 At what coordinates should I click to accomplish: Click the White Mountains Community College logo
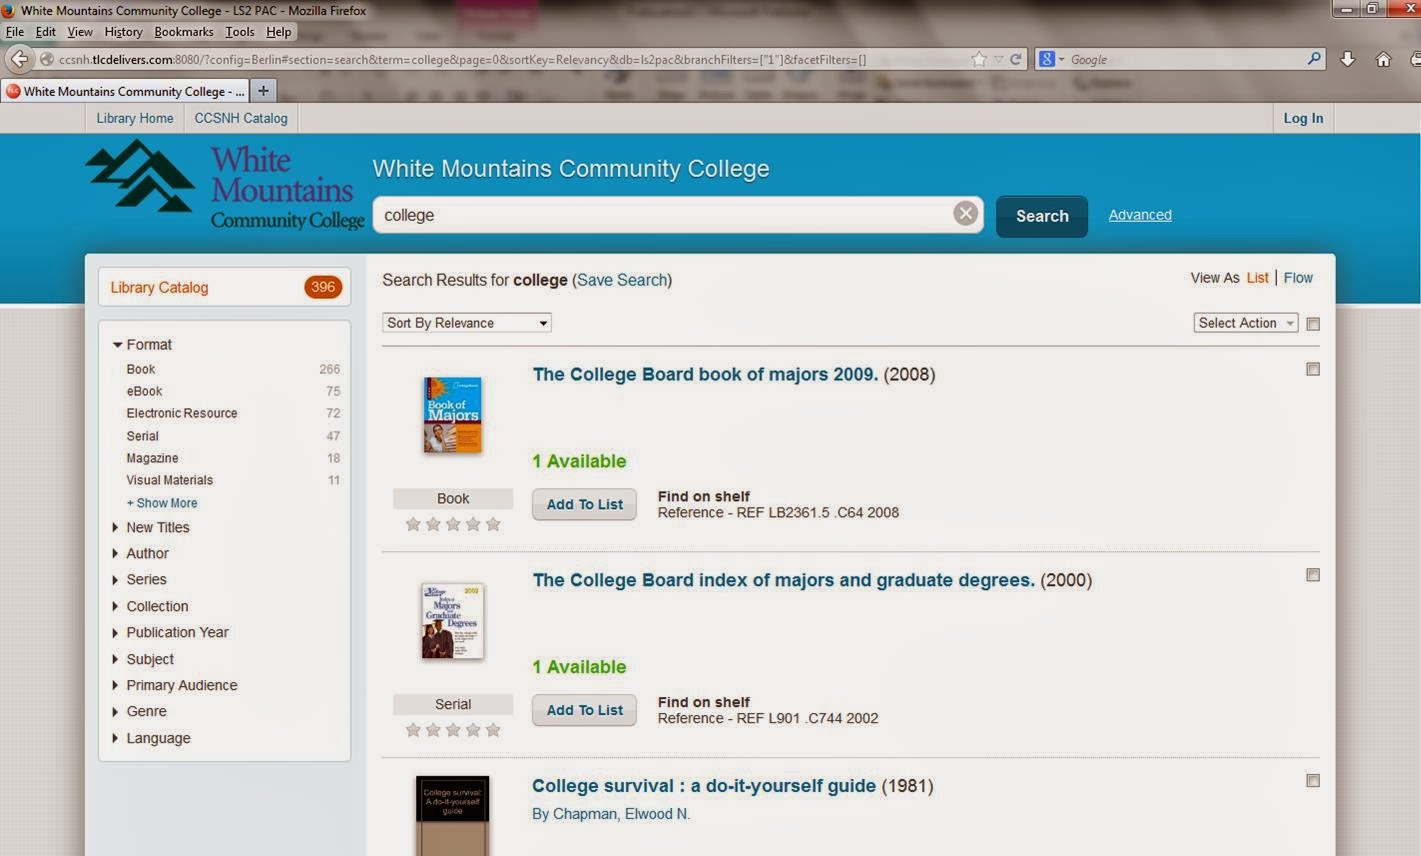pyautogui.click(x=226, y=185)
